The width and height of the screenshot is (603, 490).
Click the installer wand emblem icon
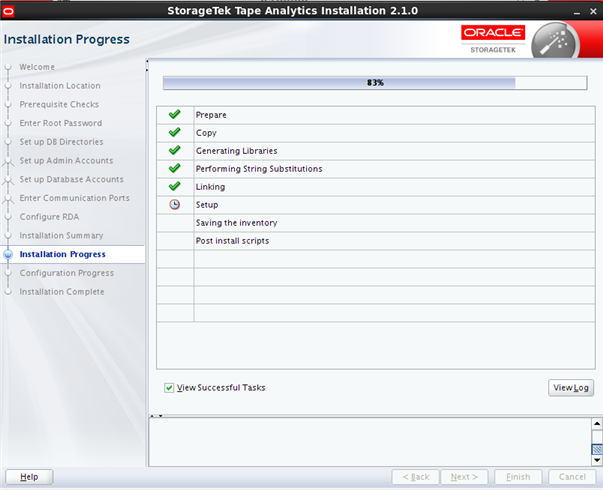[554, 42]
